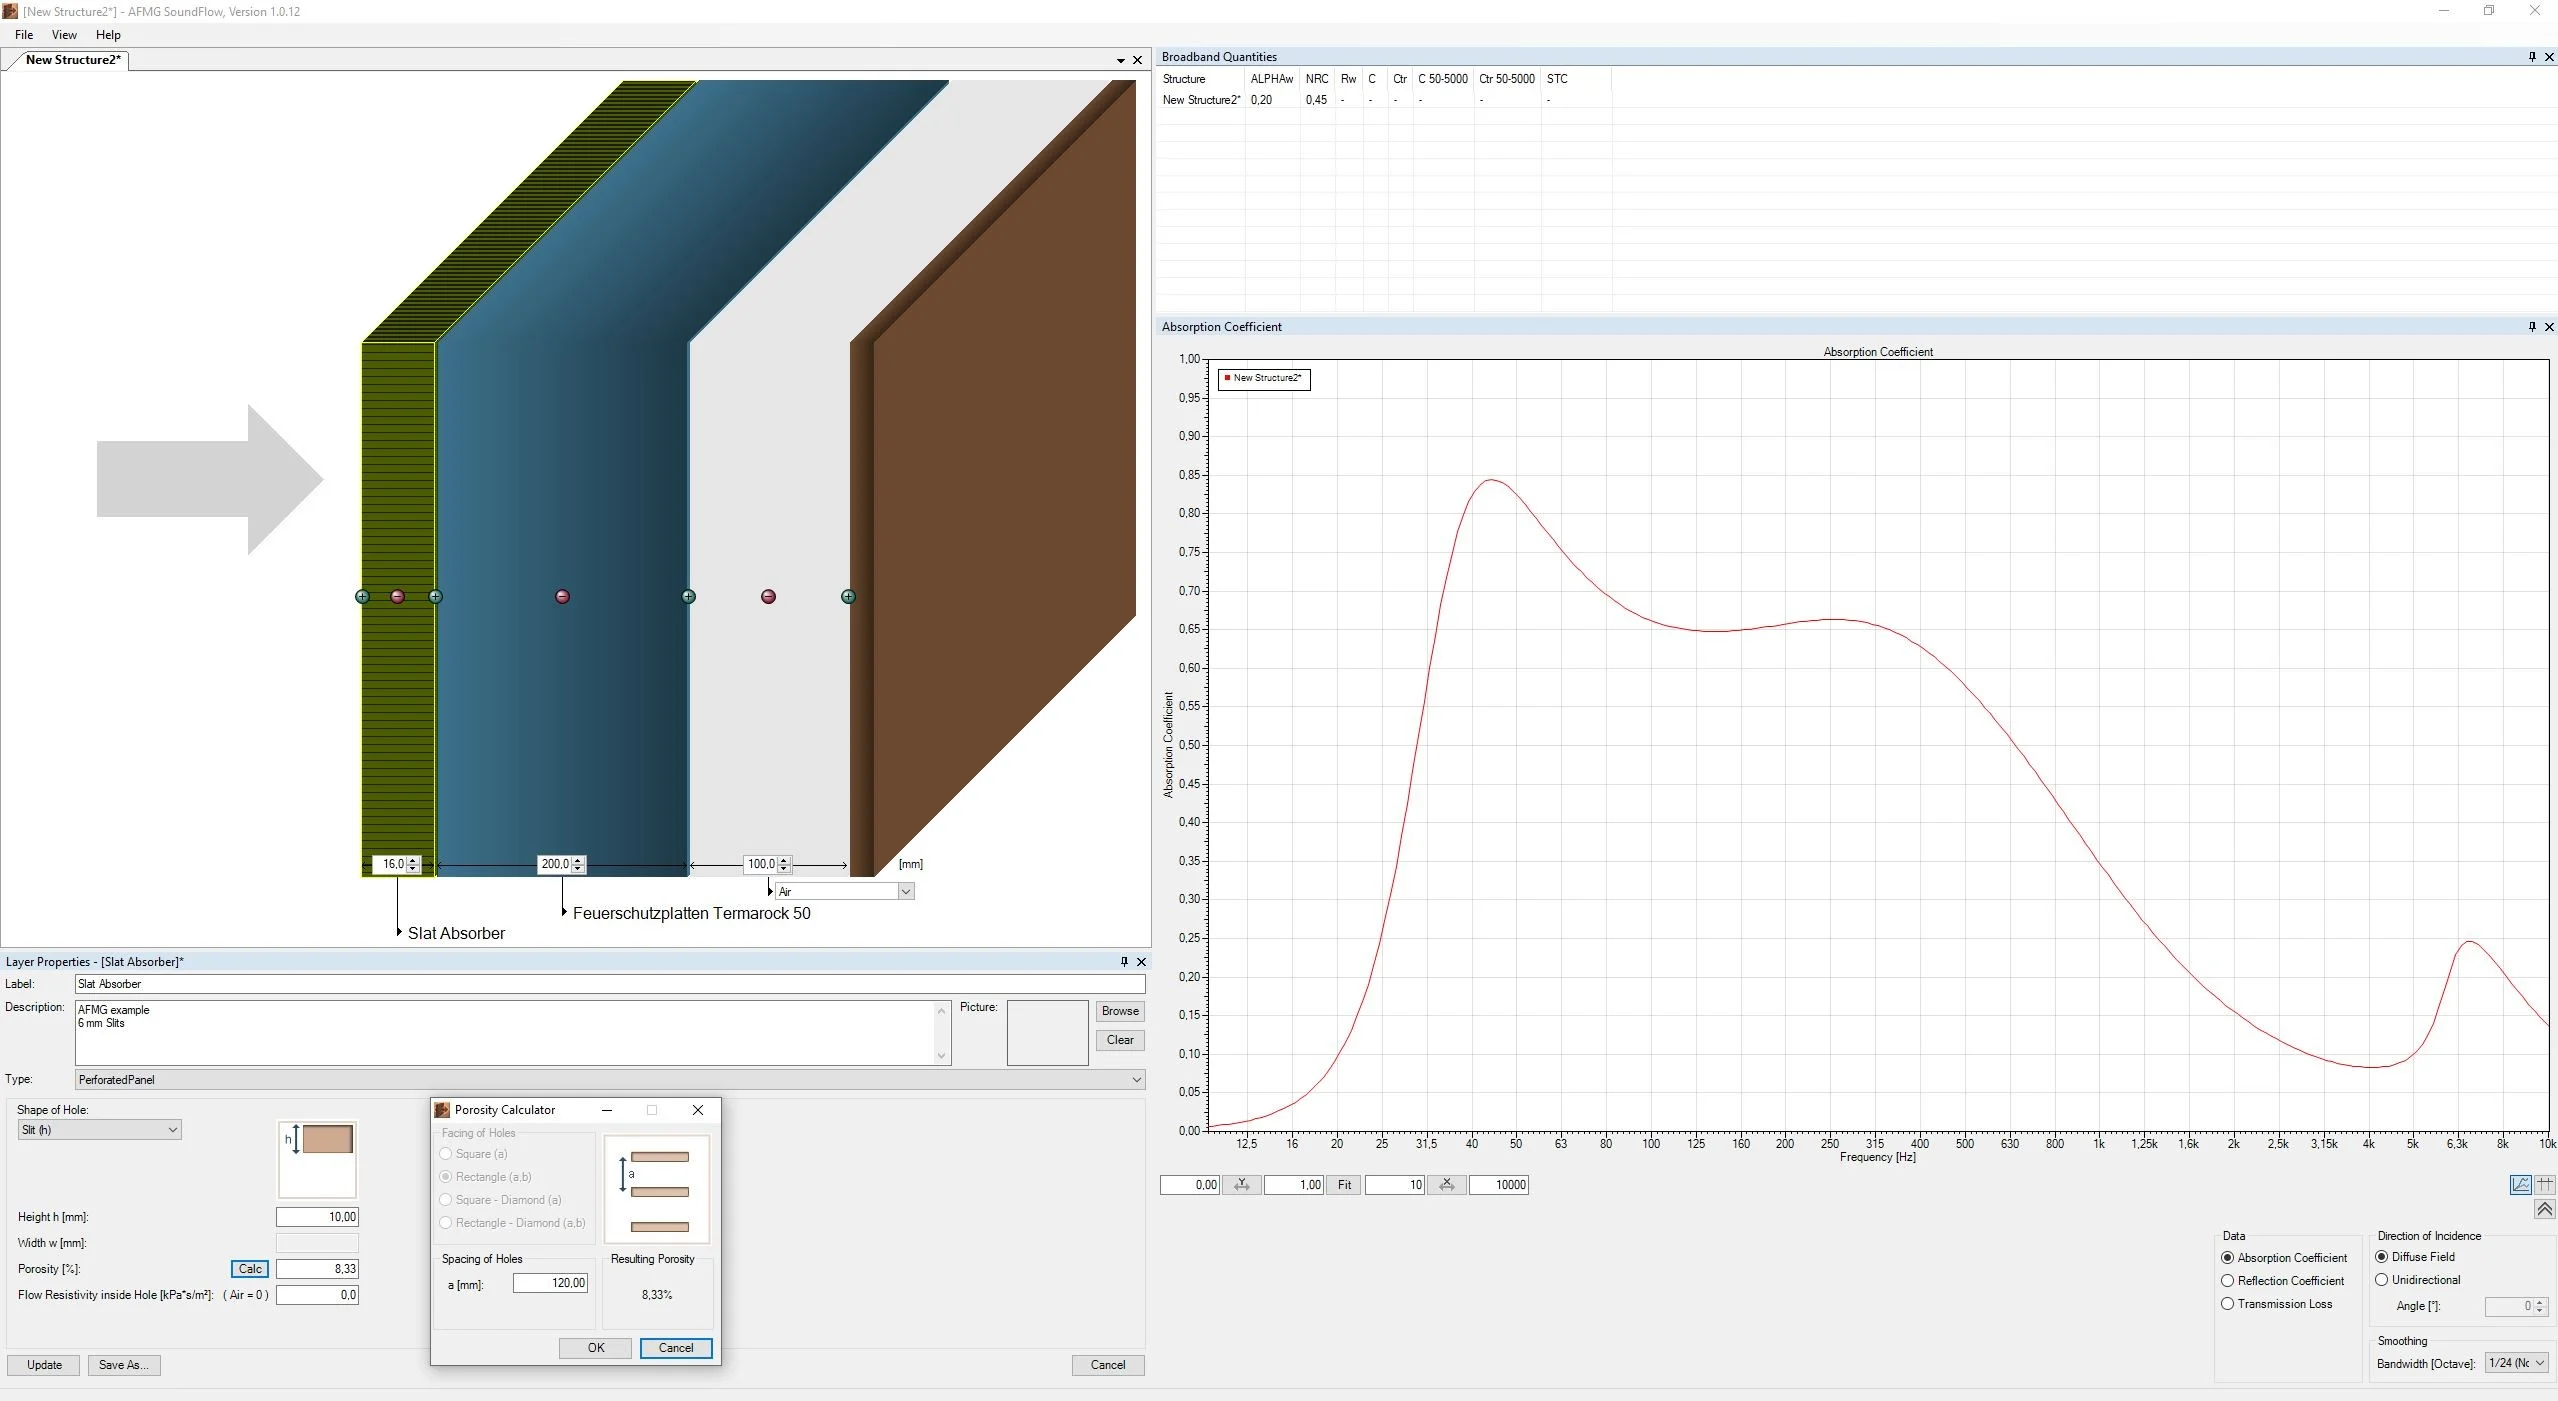Viewport: 2558px width, 1401px height.
Task: Switch to the New Structure2* tab
Action: pyautogui.click(x=73, y=60)
